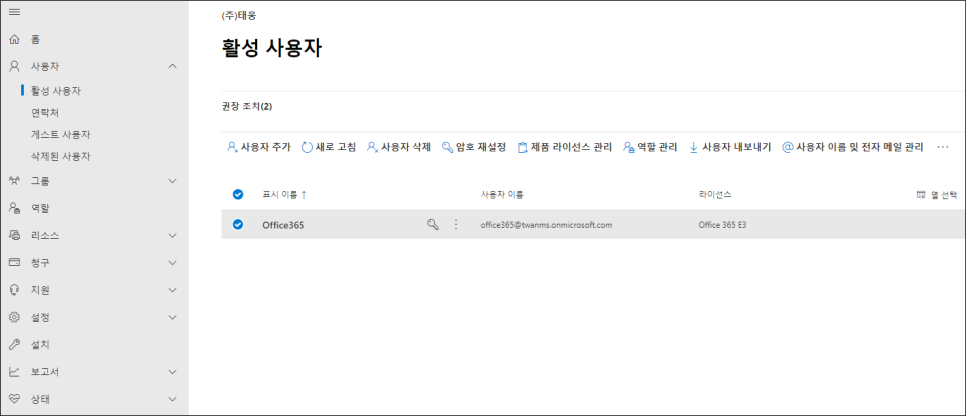The height and width of the screenshot is (416, 966).
Task: Click office365@twanms.onmicrosoft.com cell
Action: 546,225
